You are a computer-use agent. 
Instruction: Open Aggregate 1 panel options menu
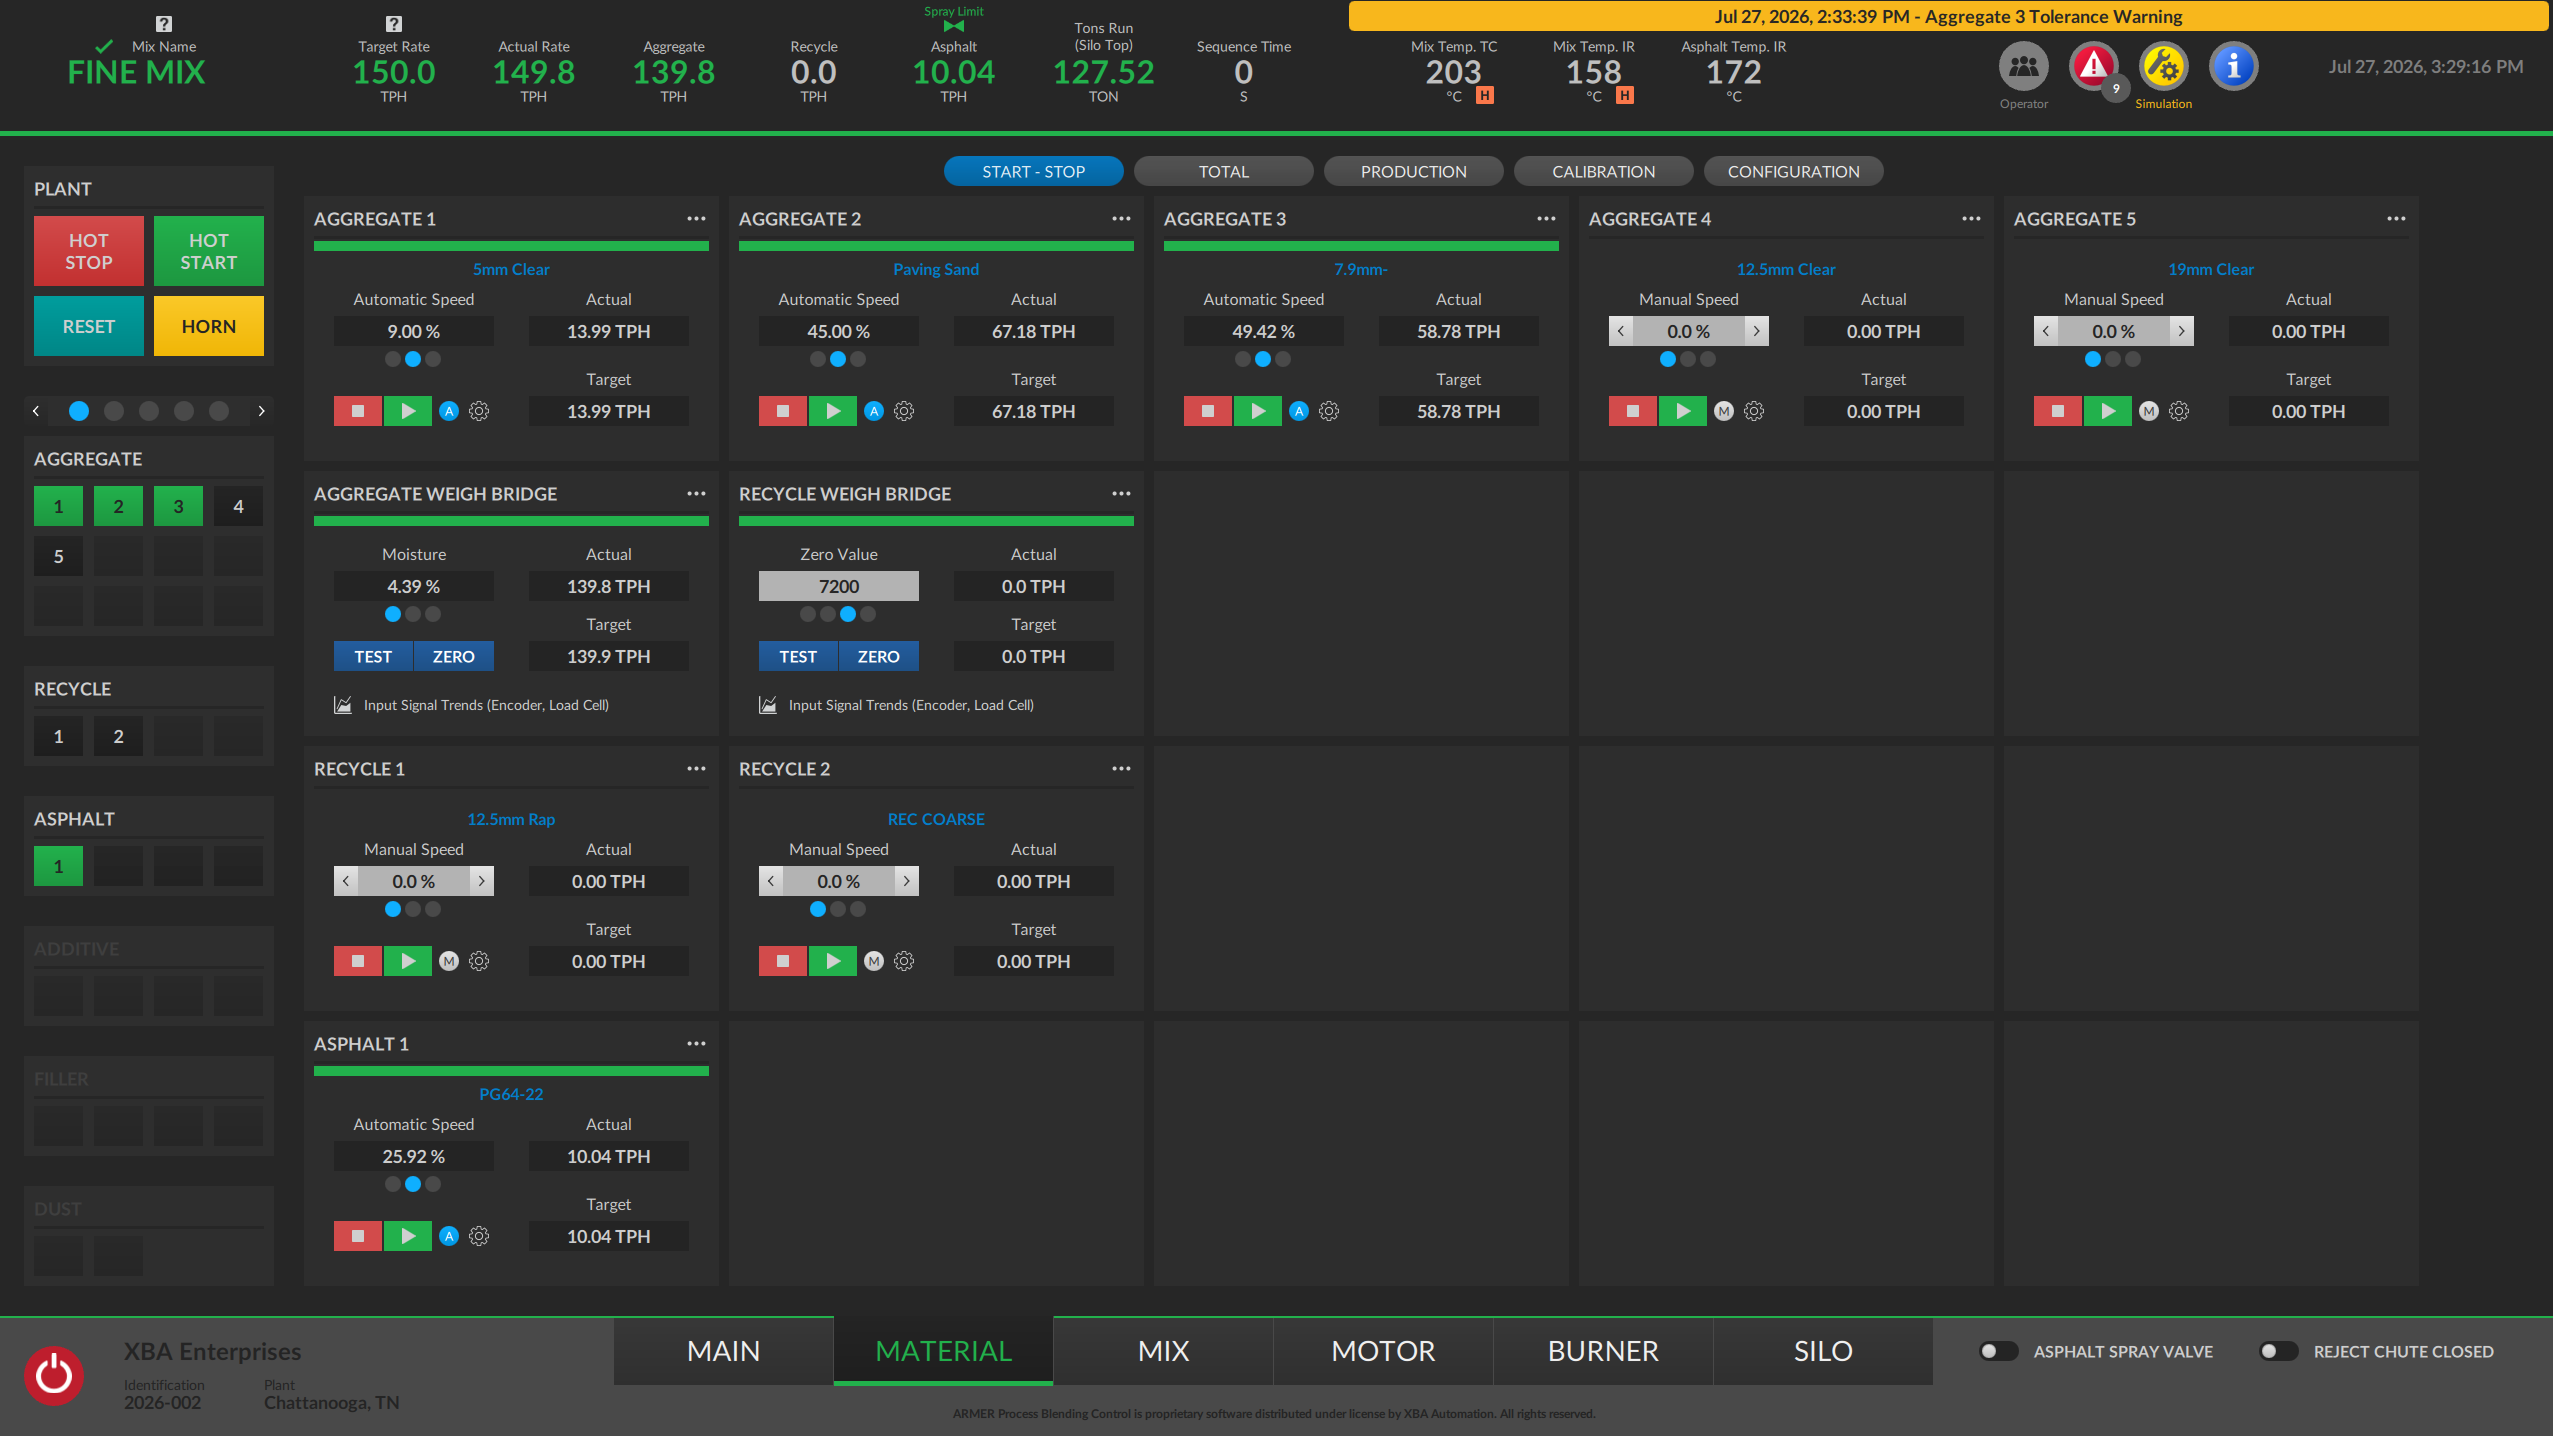tap(696, 218)
